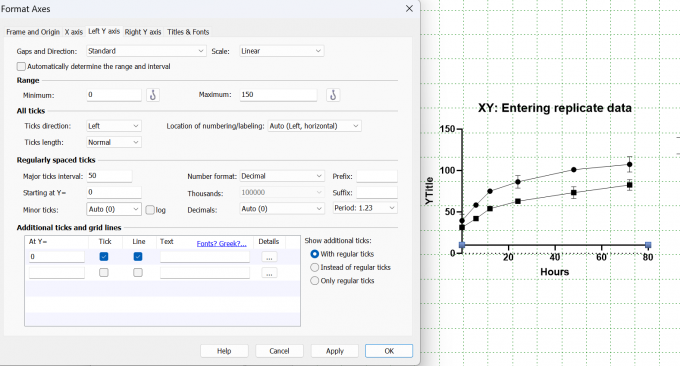Select the Left Y axis tab

[104, 31]
